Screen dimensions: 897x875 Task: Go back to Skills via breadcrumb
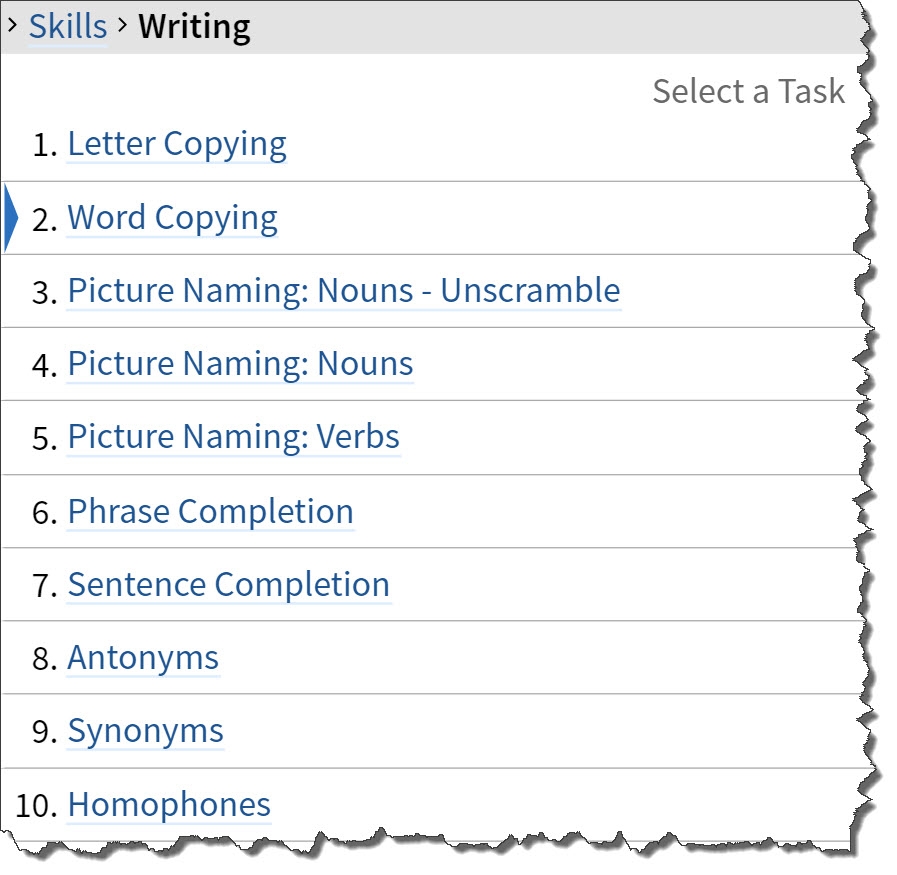pos(67,27)
